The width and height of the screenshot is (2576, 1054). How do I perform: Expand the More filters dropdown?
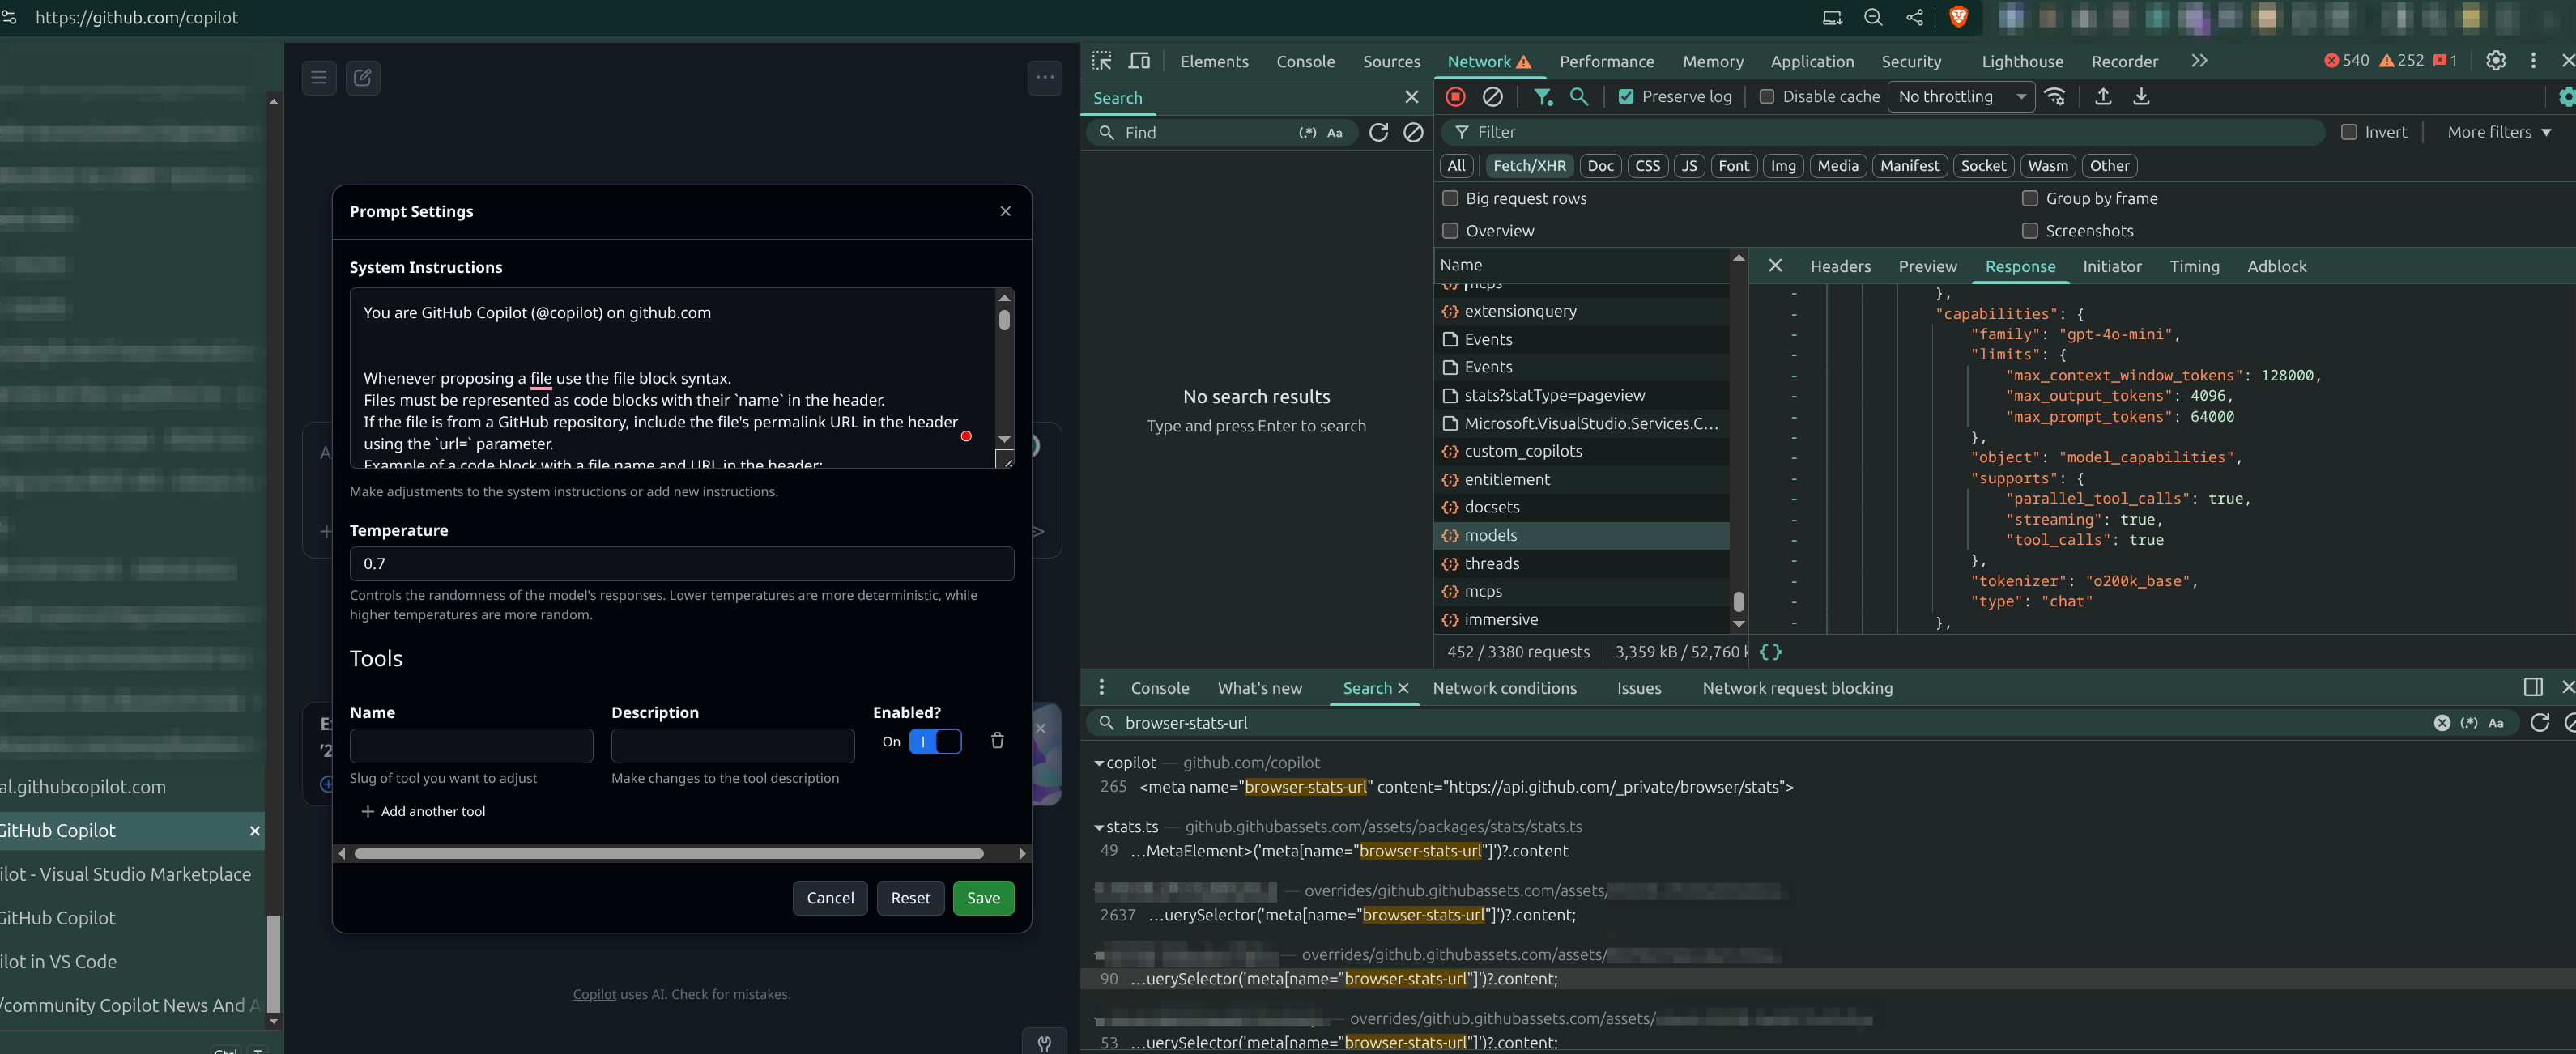2499,132
